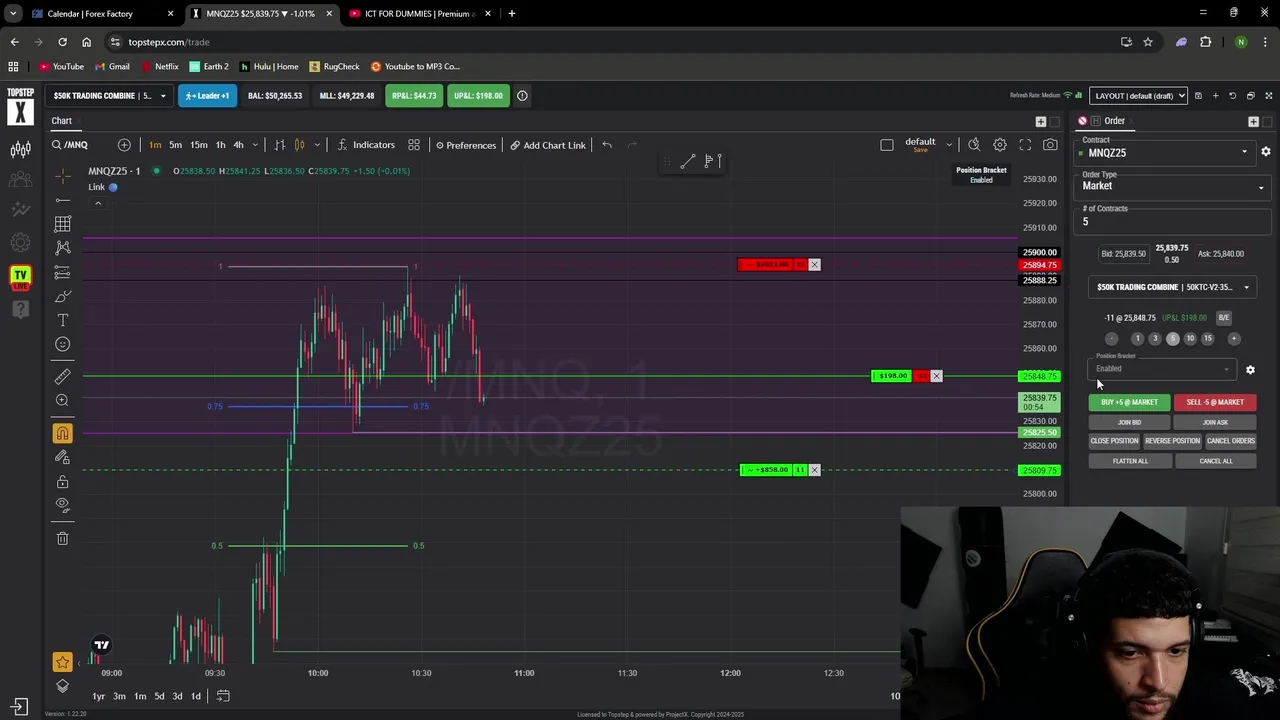Open the chart quick search icon
The height and width of the screenshot is (720, 1280).
pos(974,145)
